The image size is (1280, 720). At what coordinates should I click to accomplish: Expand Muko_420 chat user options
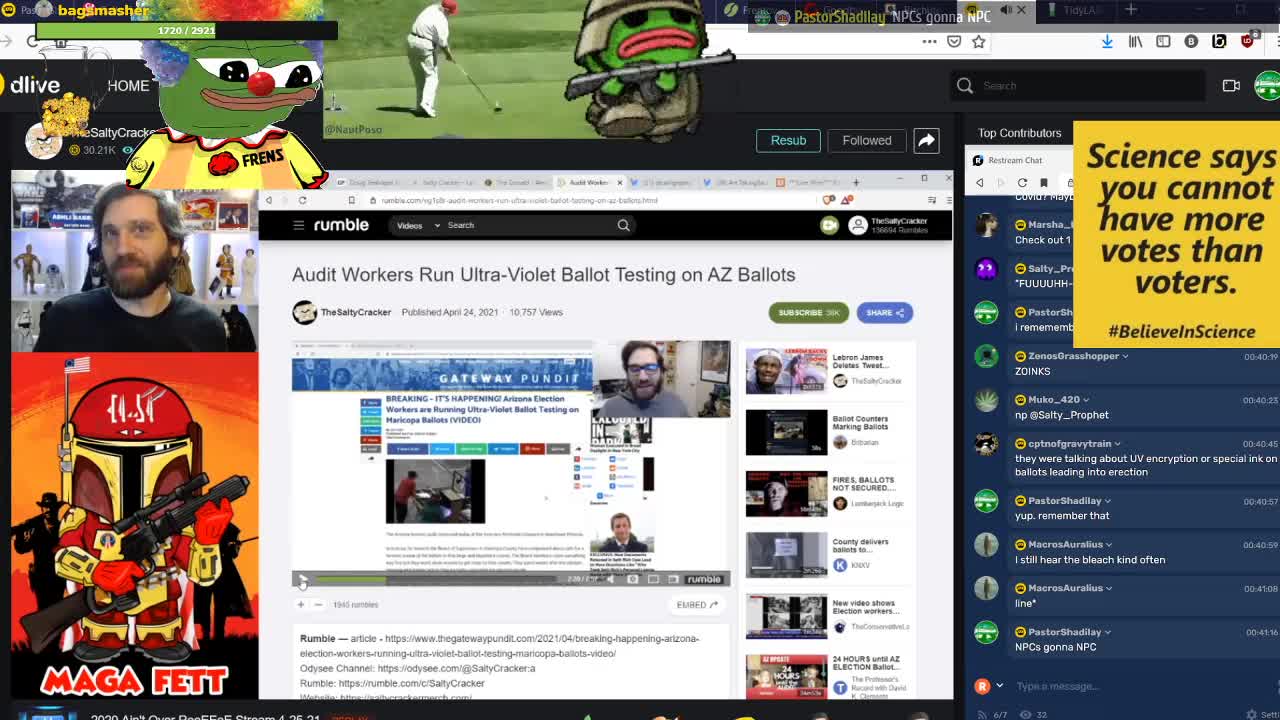point(1086,400)
